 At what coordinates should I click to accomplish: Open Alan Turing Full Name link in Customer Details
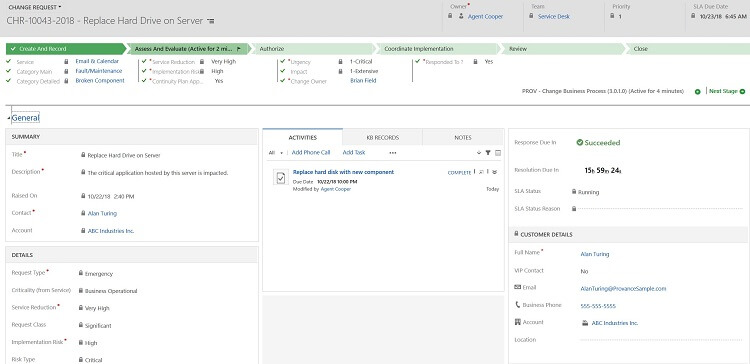595,254
